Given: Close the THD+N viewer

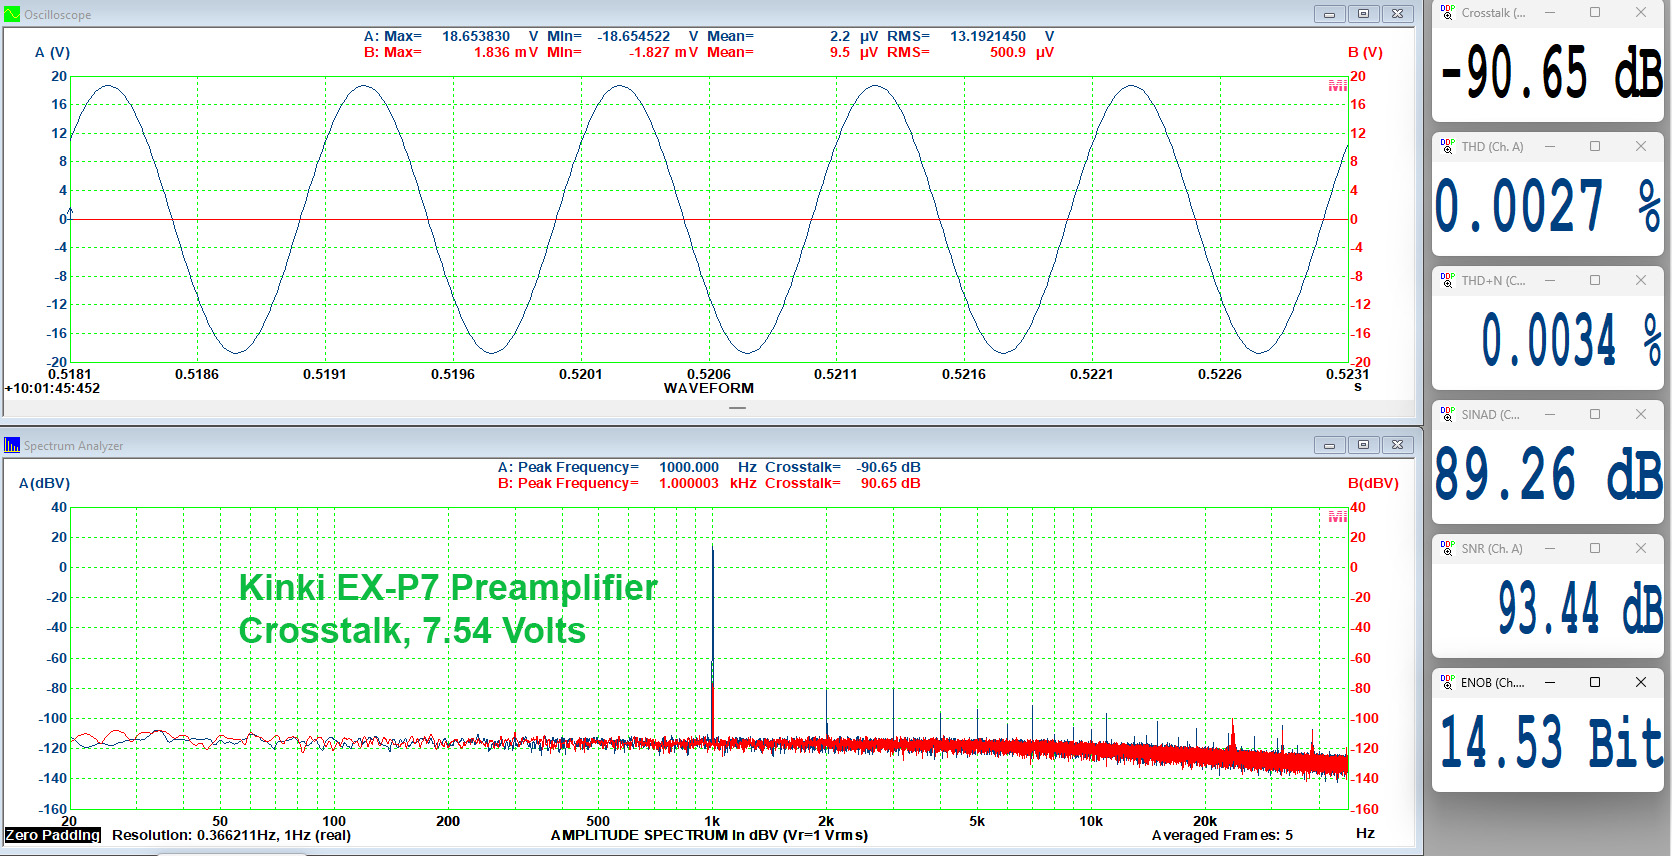Looking at the screenshot, I should point(1641,280).
